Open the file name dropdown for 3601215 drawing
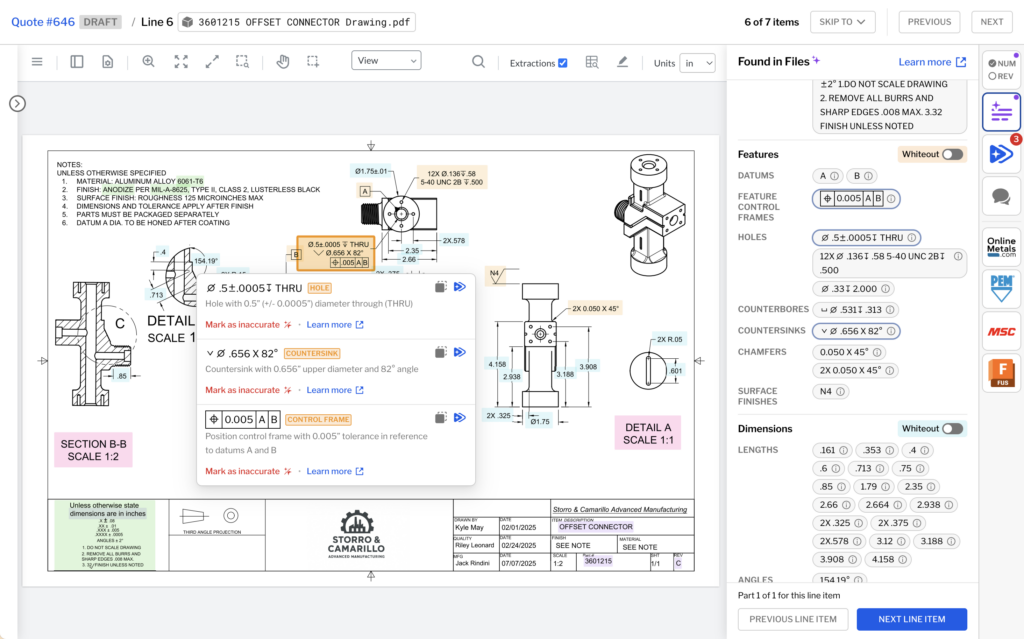Image resolution: width=1024 pixels, height=639 pixels. 297,22
